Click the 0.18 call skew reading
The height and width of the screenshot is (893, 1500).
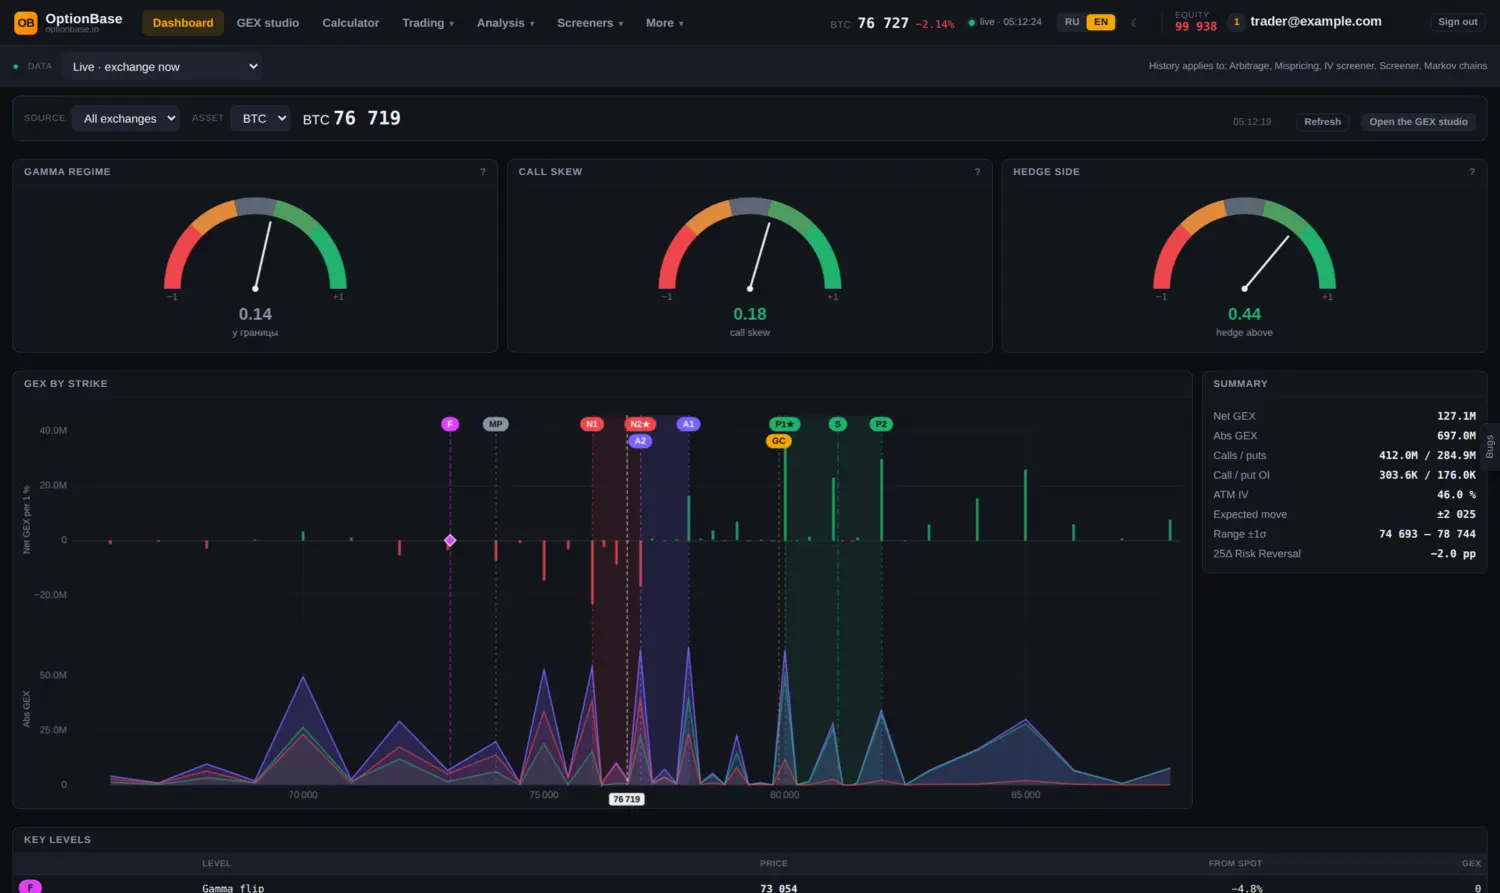750,314
